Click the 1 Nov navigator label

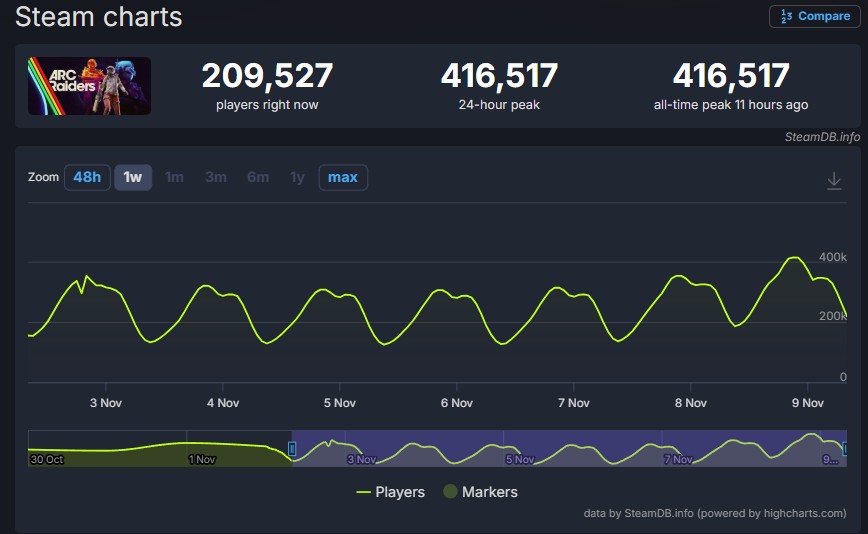coord(202,459)
